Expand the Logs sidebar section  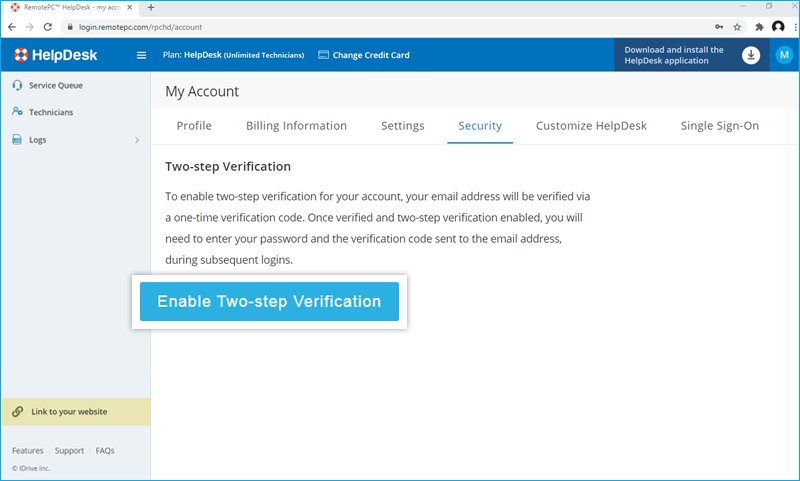click(137, 140)
